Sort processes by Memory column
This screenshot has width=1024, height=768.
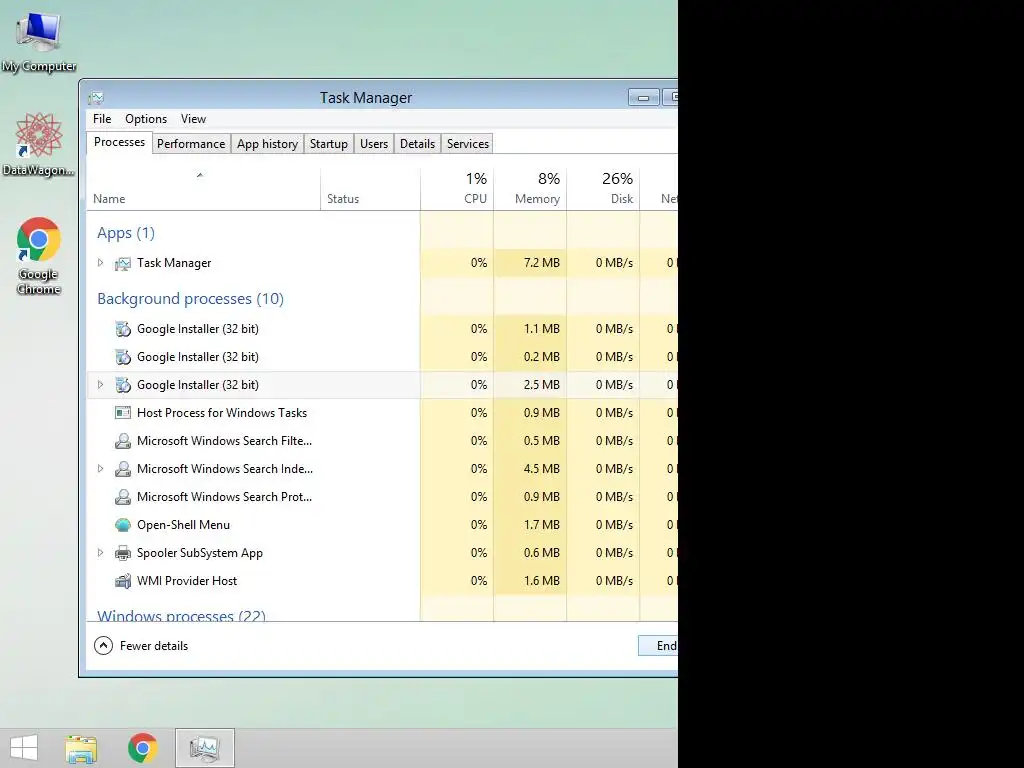pos(530,188)
